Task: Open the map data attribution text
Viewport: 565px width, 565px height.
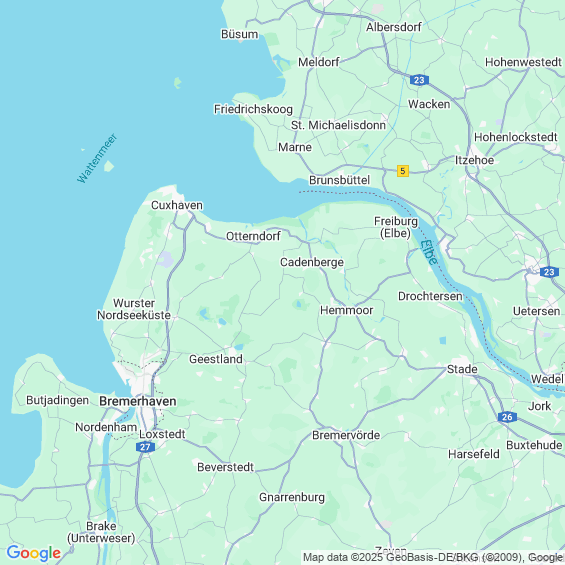Action: tap(433, 557)
